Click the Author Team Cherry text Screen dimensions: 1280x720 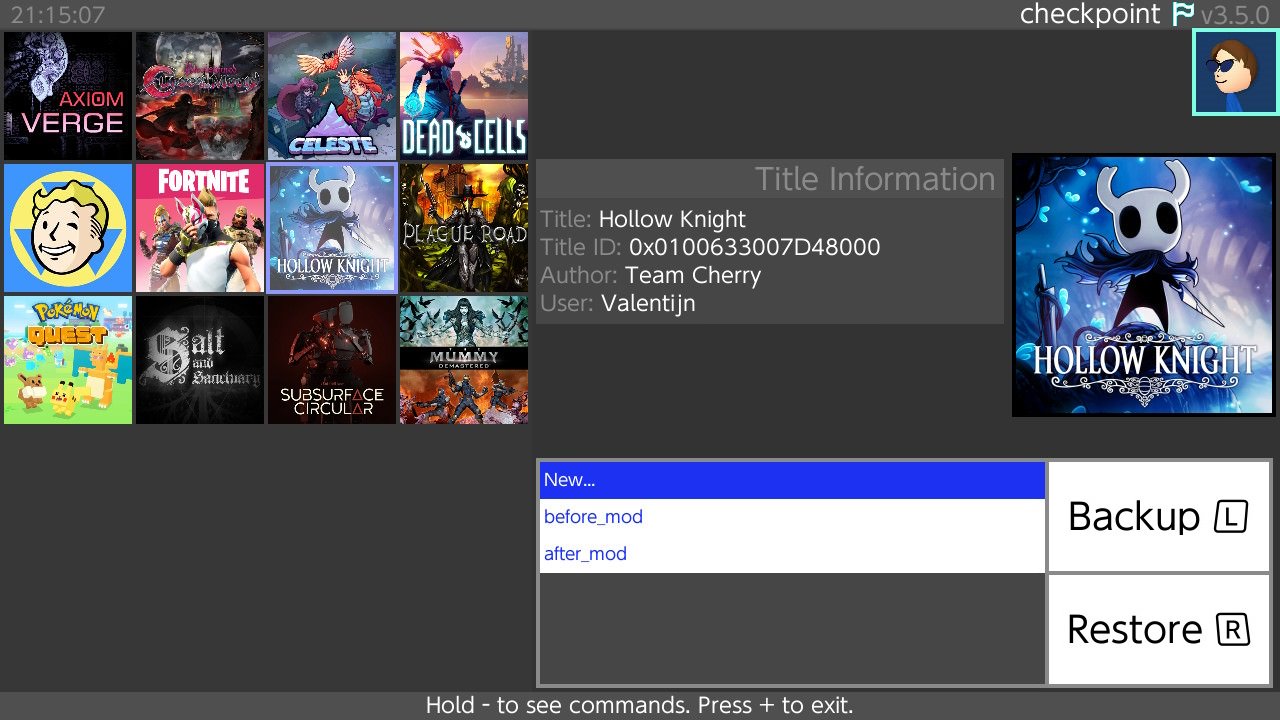coord(651,275)
